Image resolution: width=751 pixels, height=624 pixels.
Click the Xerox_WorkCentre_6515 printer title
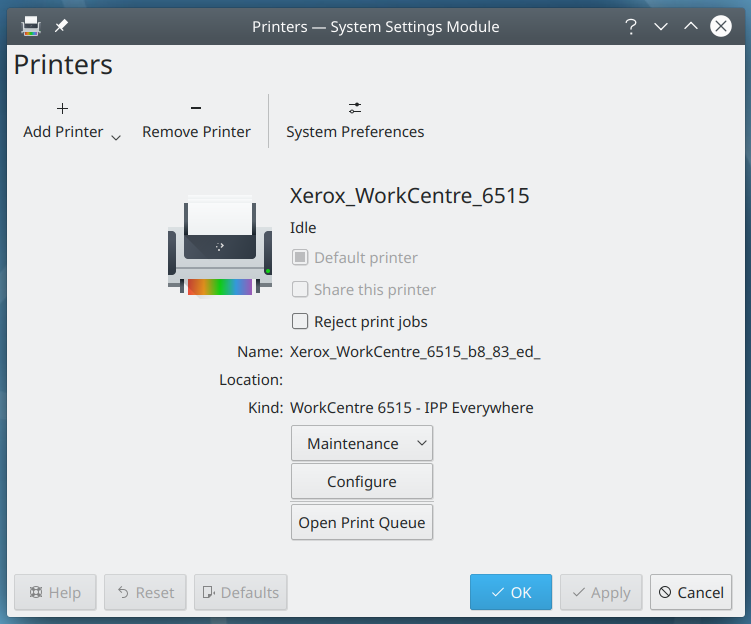pos(410,195)
